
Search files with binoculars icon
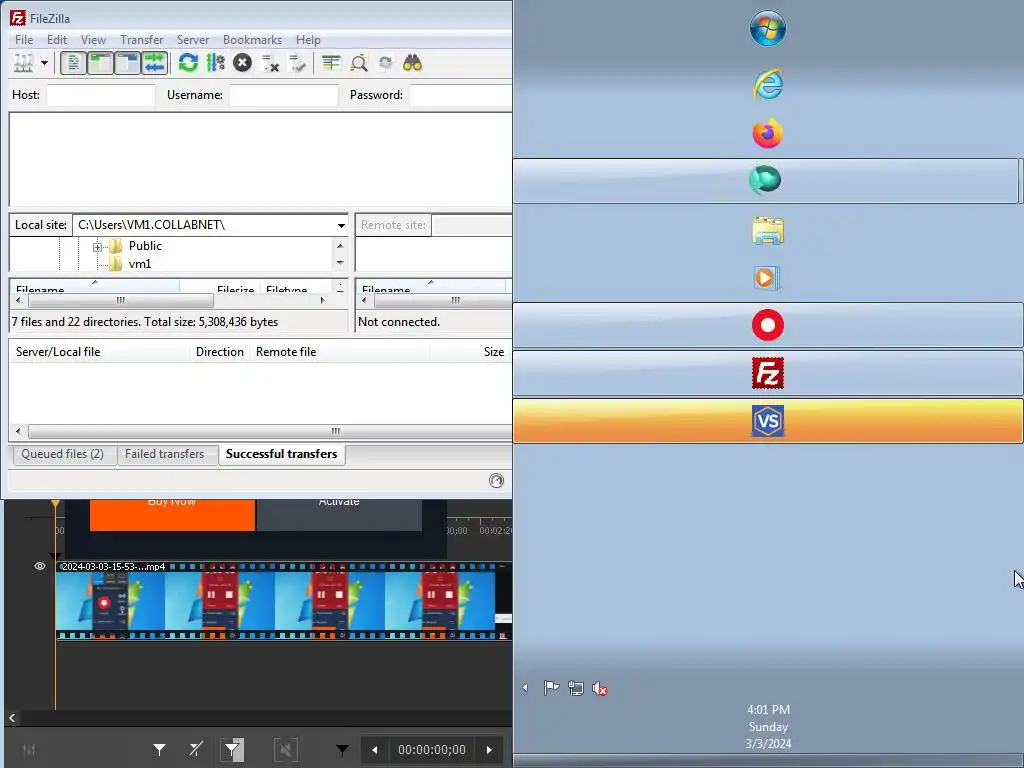click(412, 63)
